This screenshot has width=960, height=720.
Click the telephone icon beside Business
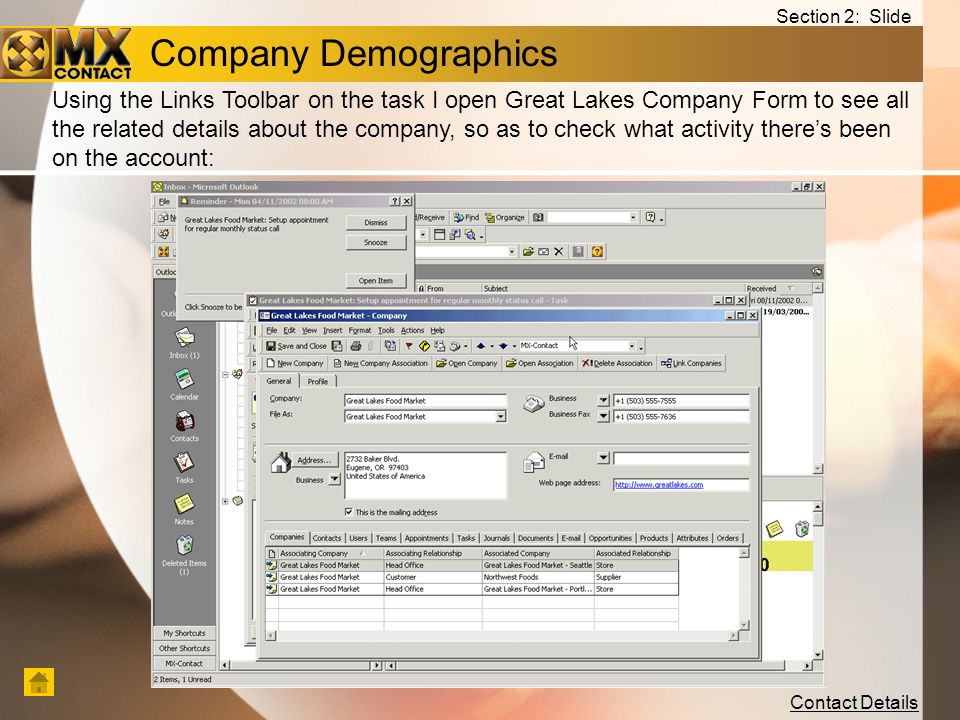533,403
